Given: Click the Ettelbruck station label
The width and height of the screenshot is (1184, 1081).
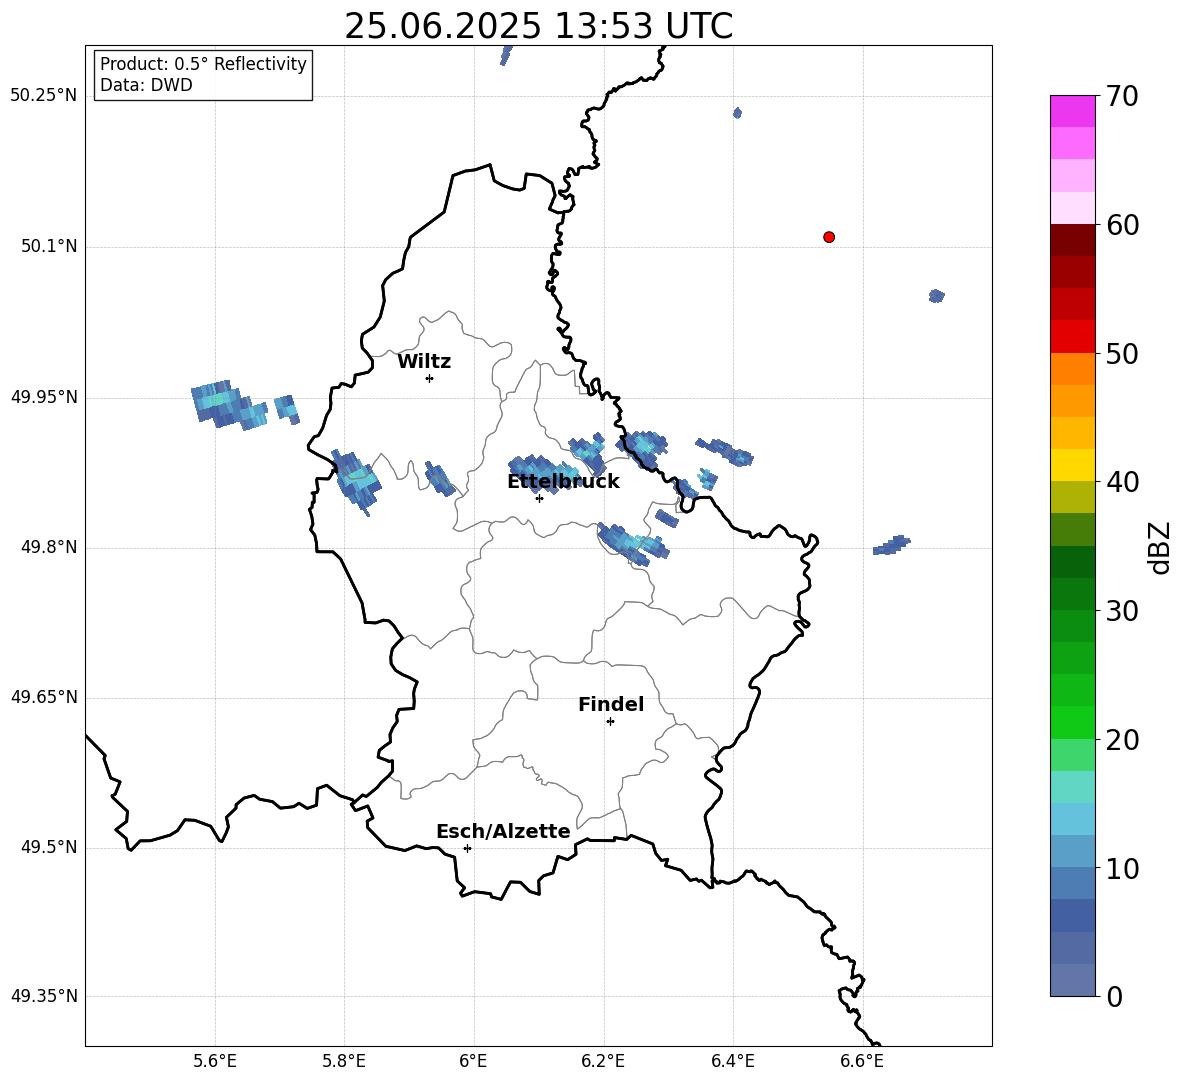Looking at the screenshot, I should 563,482.
